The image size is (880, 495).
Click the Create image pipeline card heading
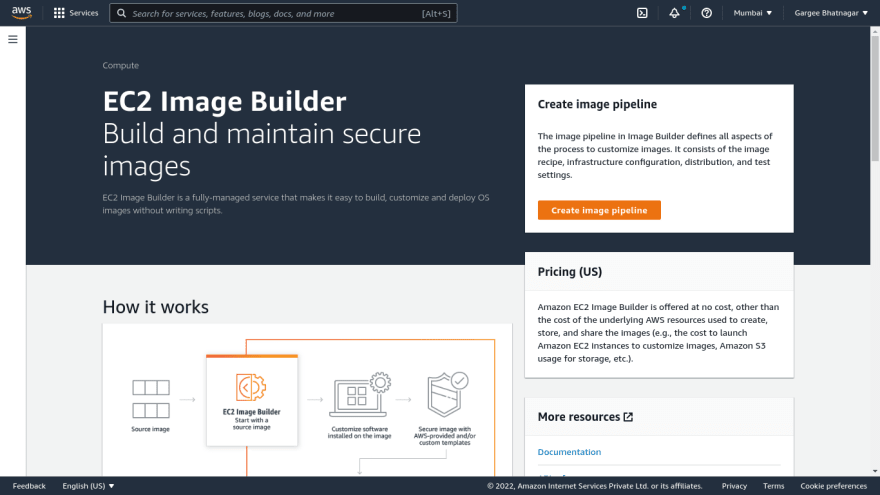597,104
